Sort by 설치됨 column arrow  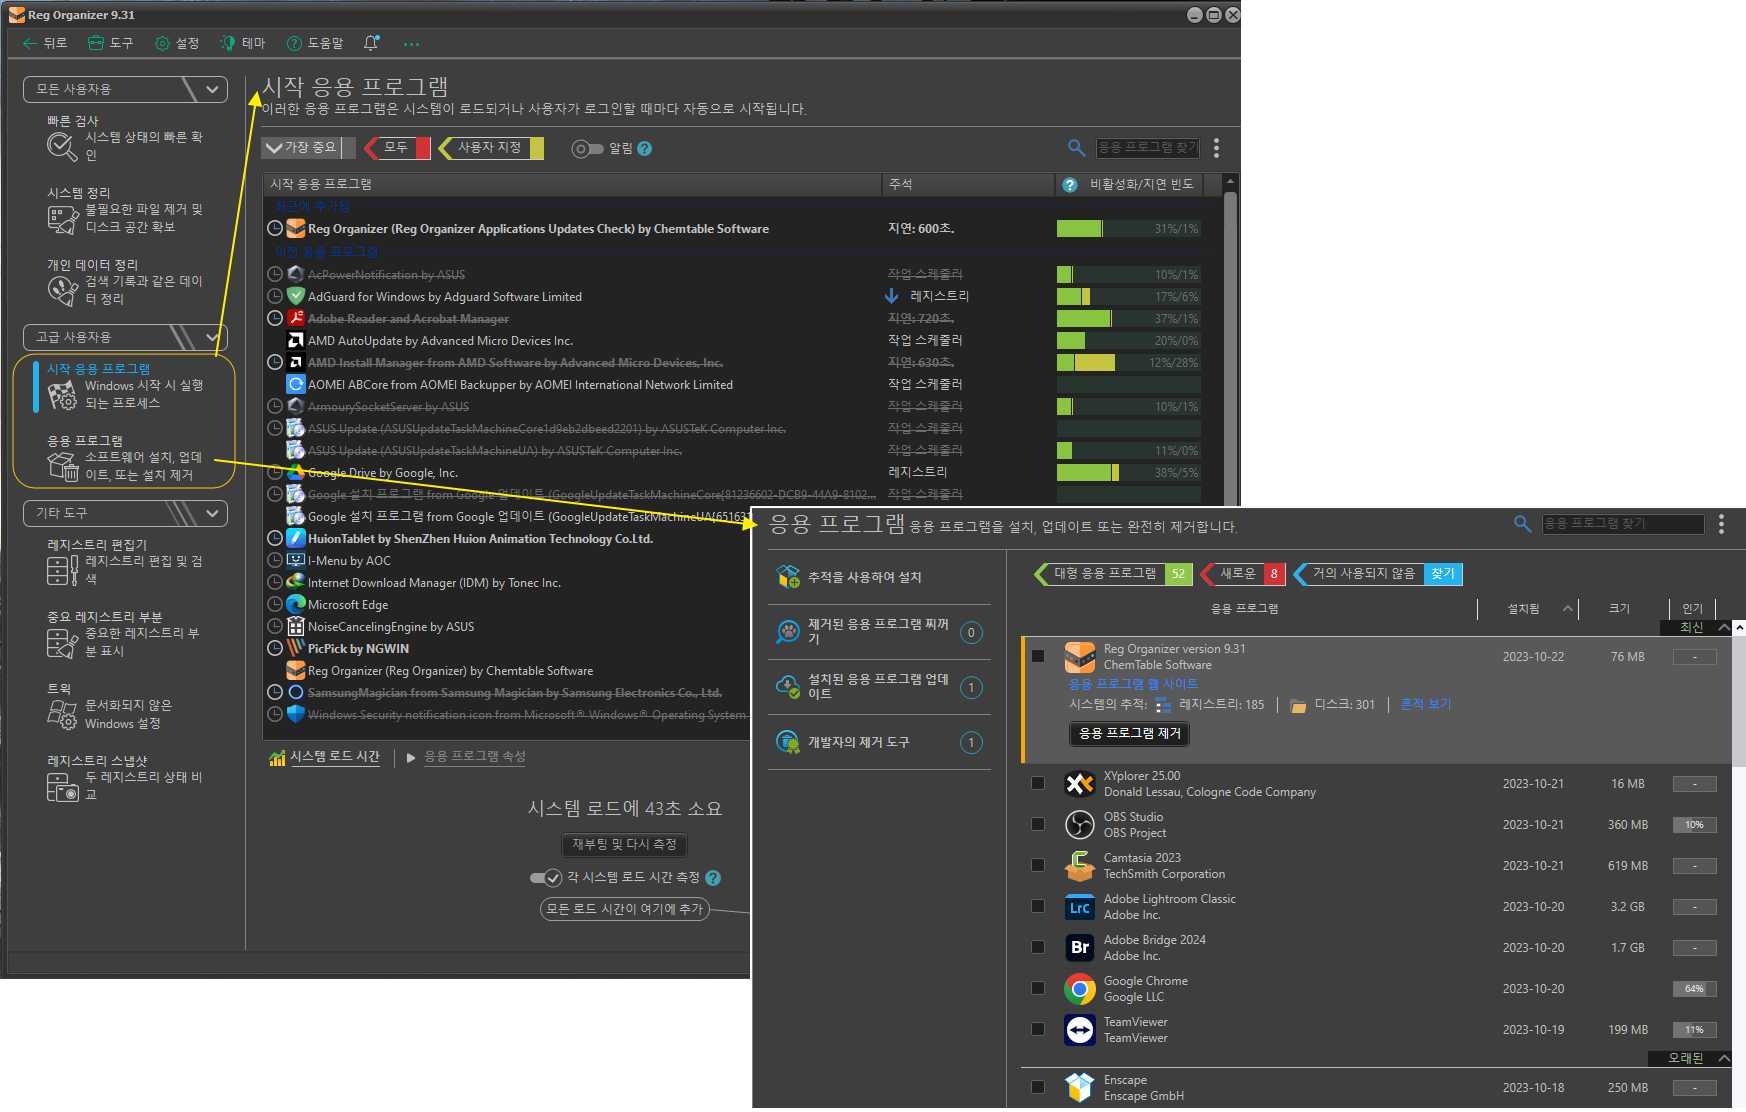point(1568,609)
